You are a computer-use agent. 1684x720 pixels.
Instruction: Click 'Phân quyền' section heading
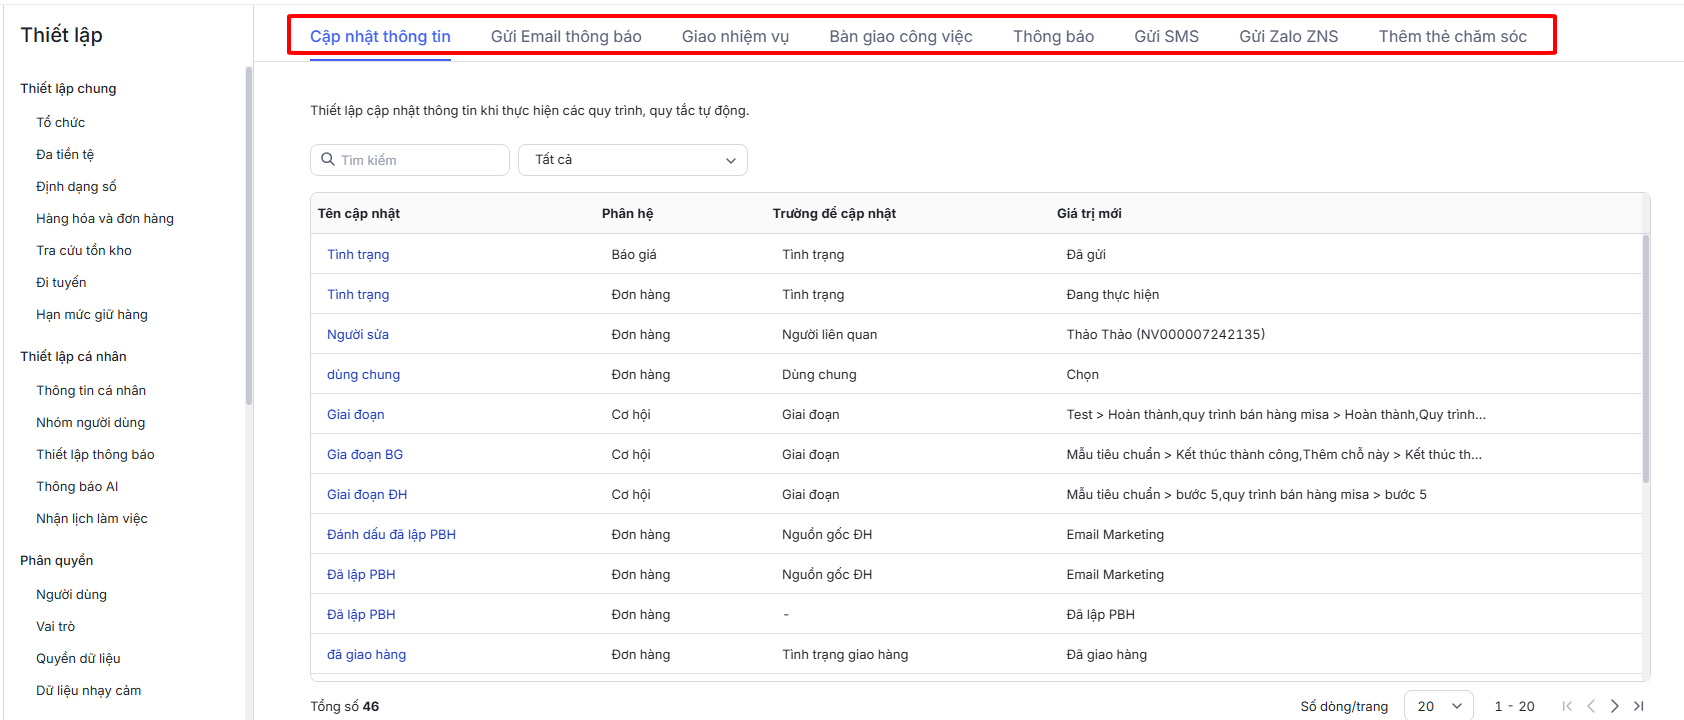click(56, 560)
